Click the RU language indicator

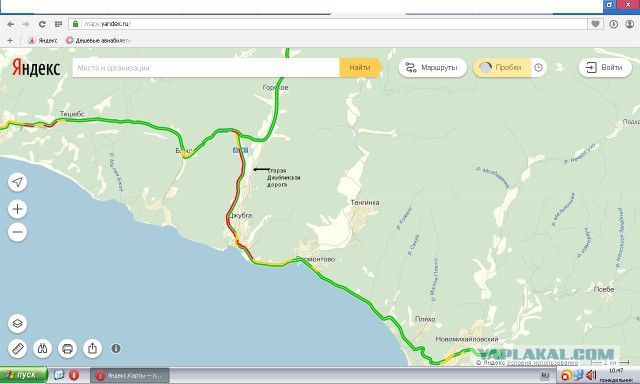pos(545,375)
